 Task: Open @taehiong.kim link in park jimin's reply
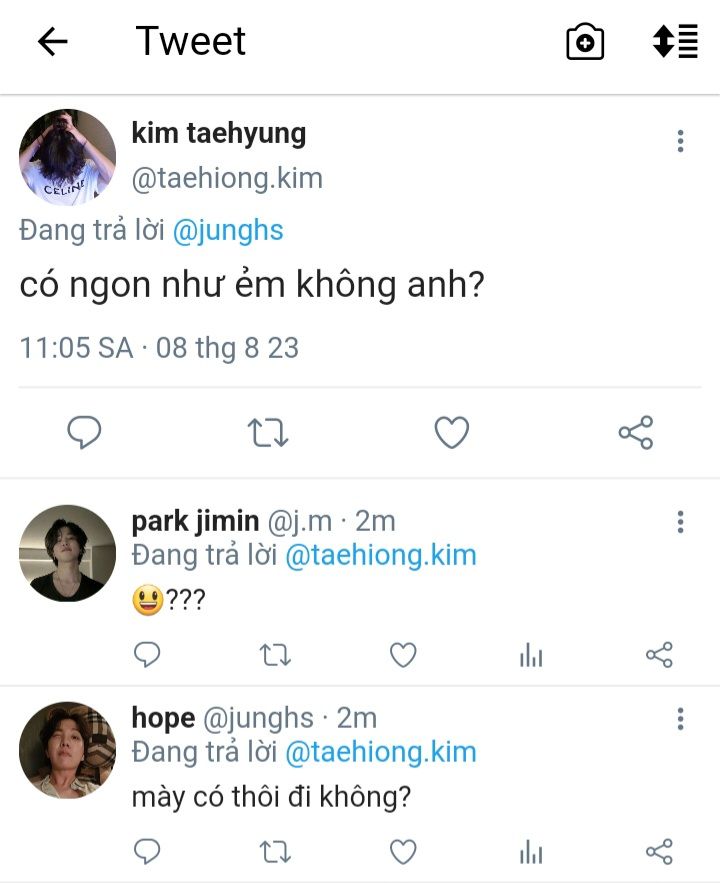(380, 555)
